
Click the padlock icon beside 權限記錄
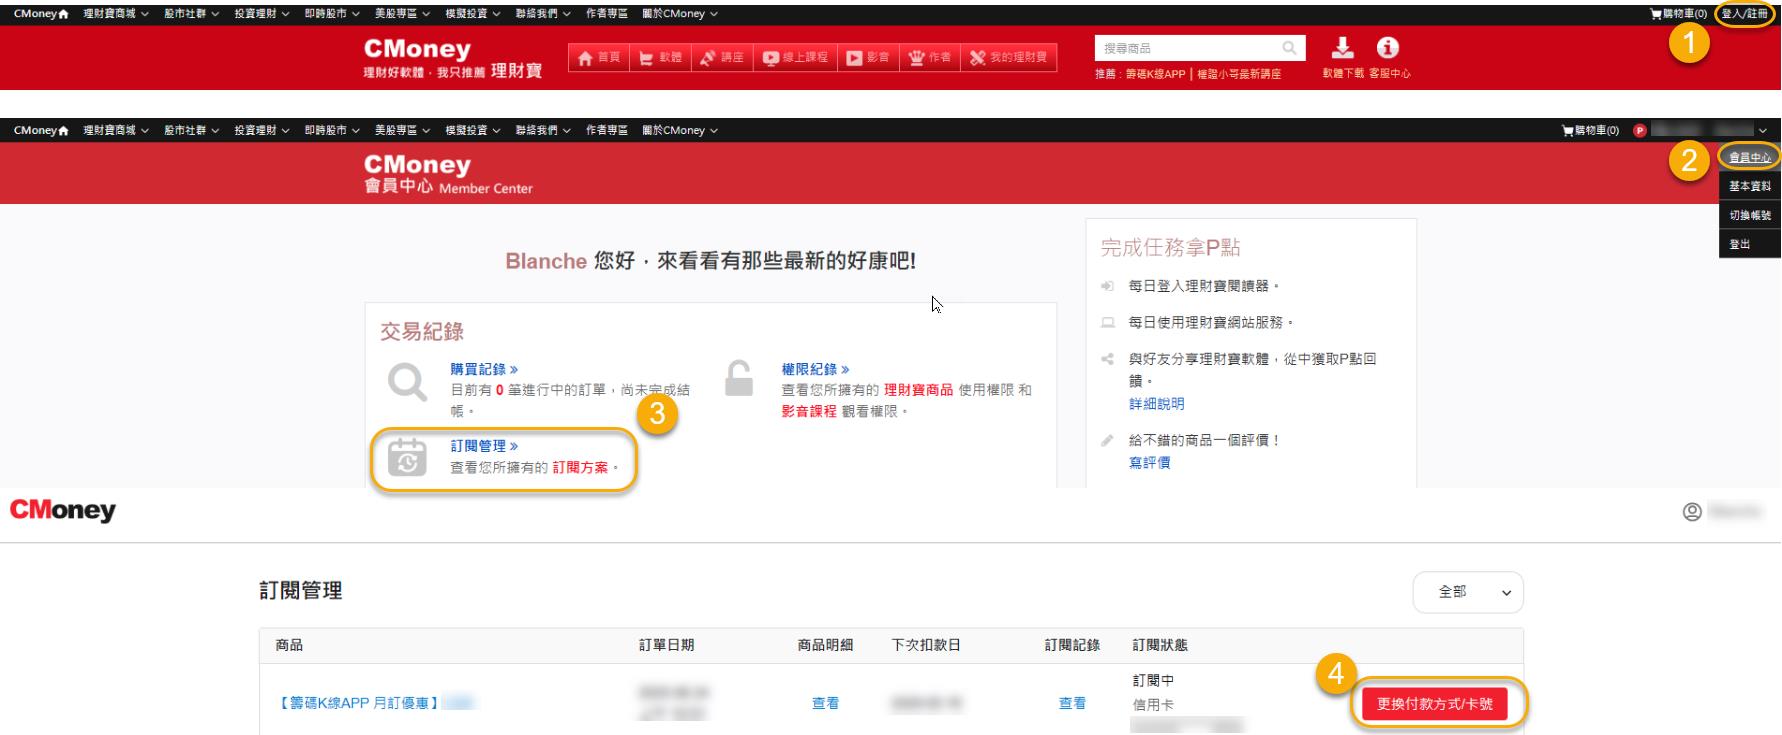[x=739, y=379]
